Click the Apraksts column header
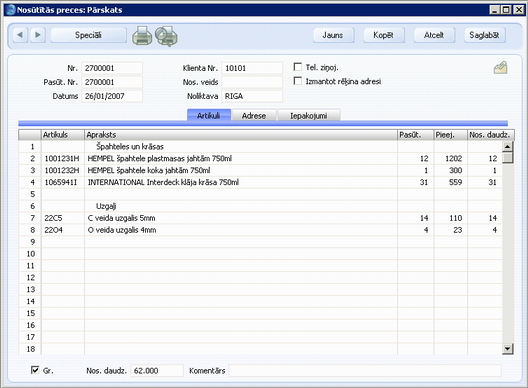This screenshot has height=388, width=528. click(x=241, y=135)
